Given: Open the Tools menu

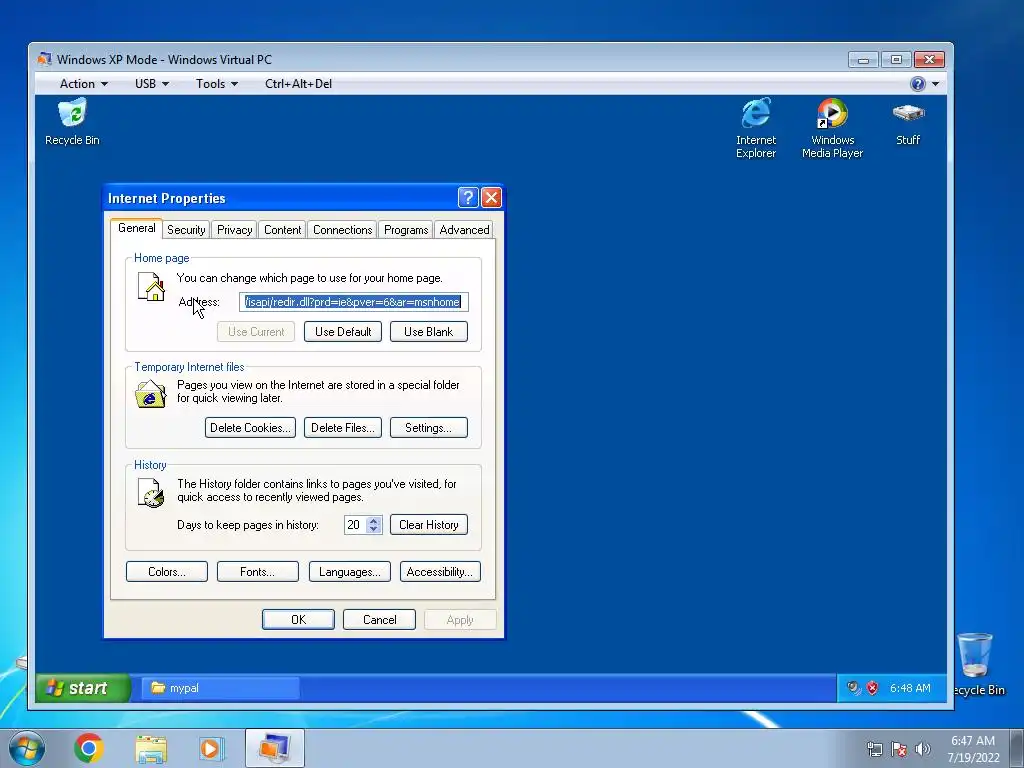Looking at the screenshot, I should [x=217, y=84].
